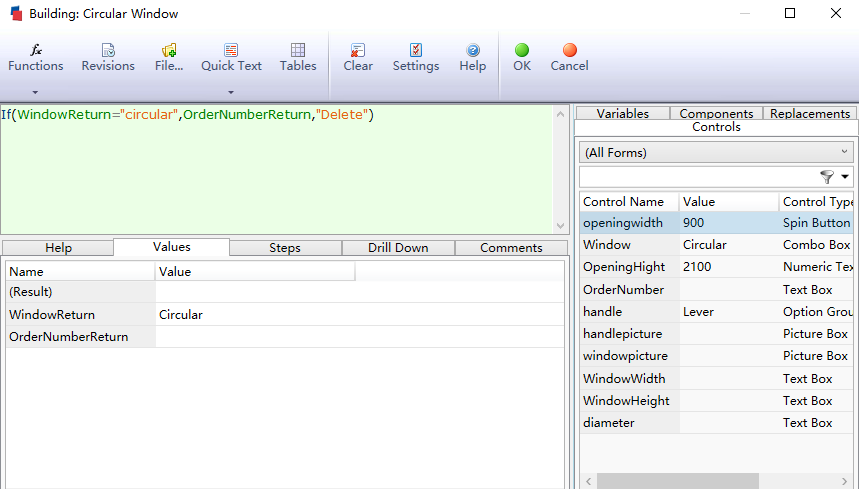The height and width of the screenshot is (489, 859).
Task: Click the controls filter text field
Action: coord(697,177)
